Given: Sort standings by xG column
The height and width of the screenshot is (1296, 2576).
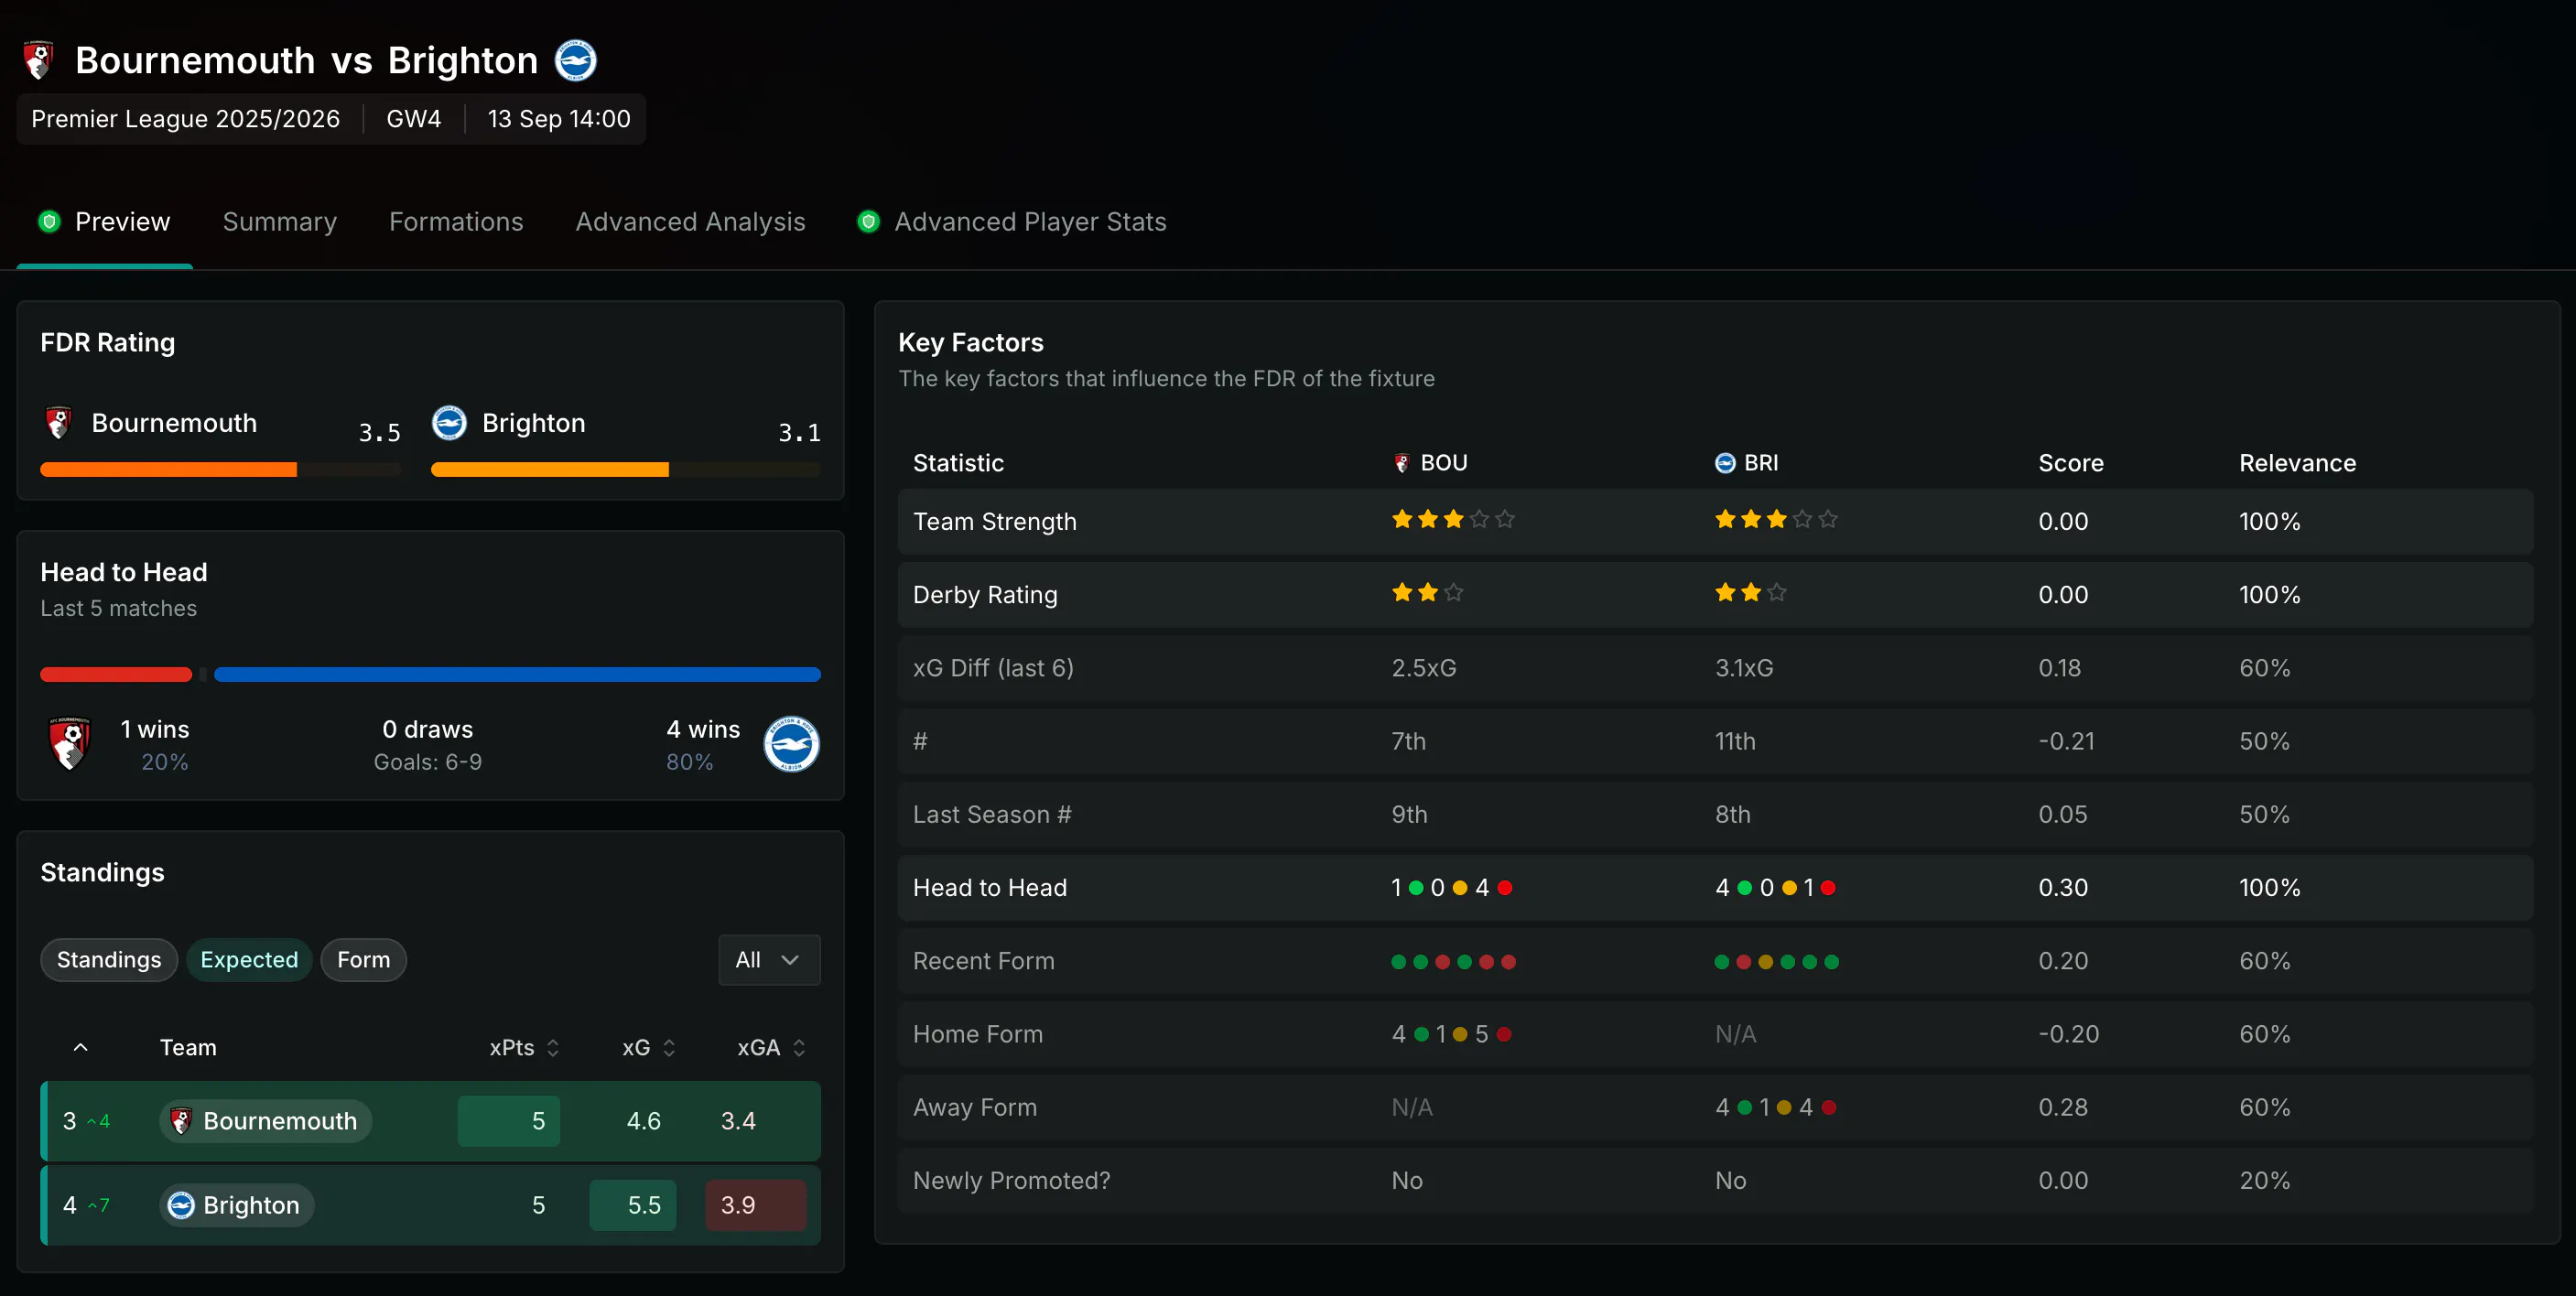Looking at the screenshot, I should coord(649,1048).
